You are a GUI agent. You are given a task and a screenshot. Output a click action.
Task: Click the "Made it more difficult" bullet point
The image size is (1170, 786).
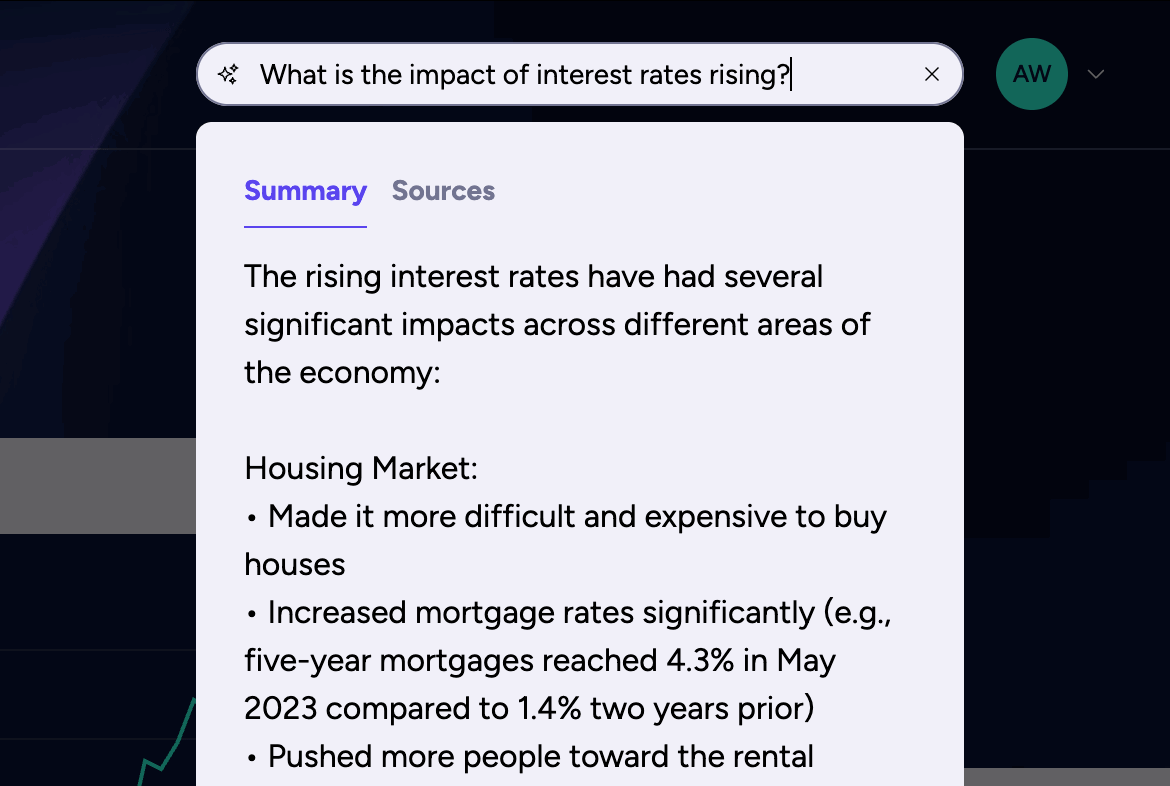click(577, 517)
